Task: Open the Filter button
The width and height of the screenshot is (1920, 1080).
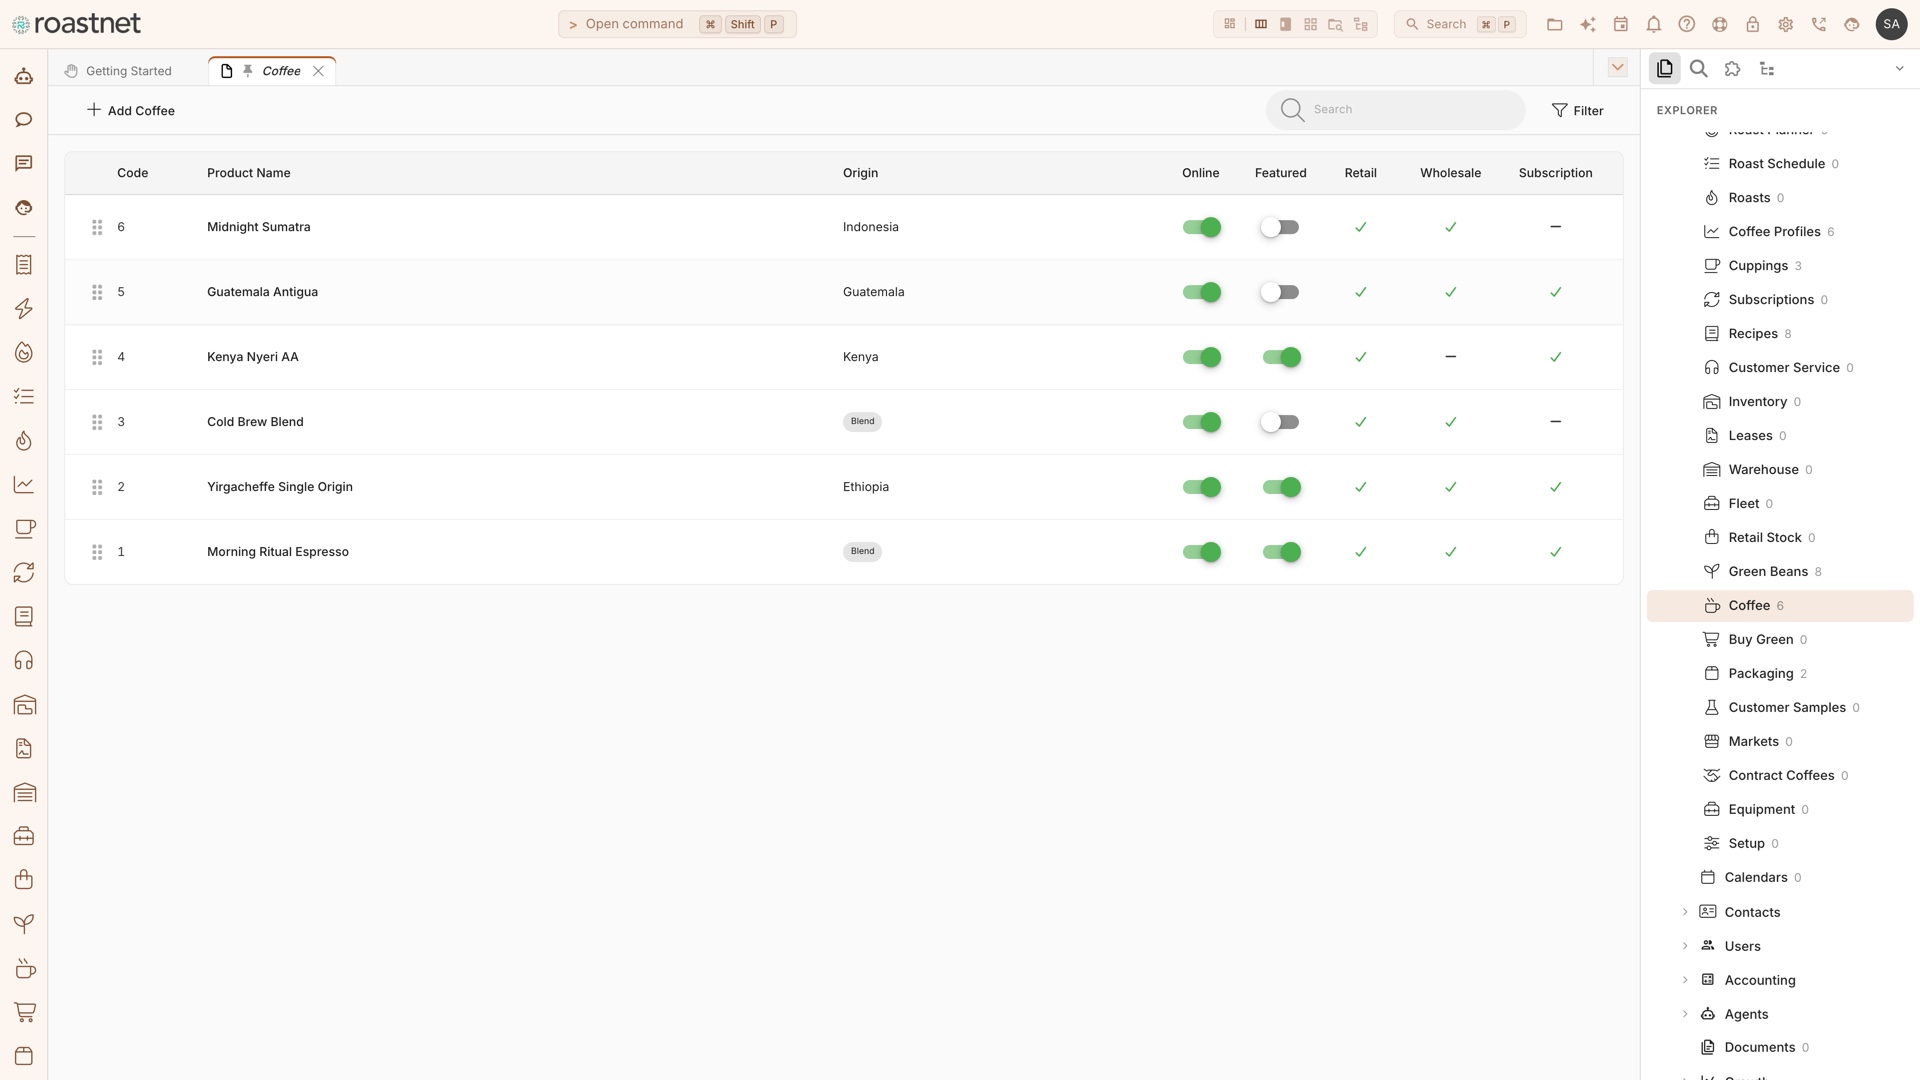Action: pos(1577,110)
